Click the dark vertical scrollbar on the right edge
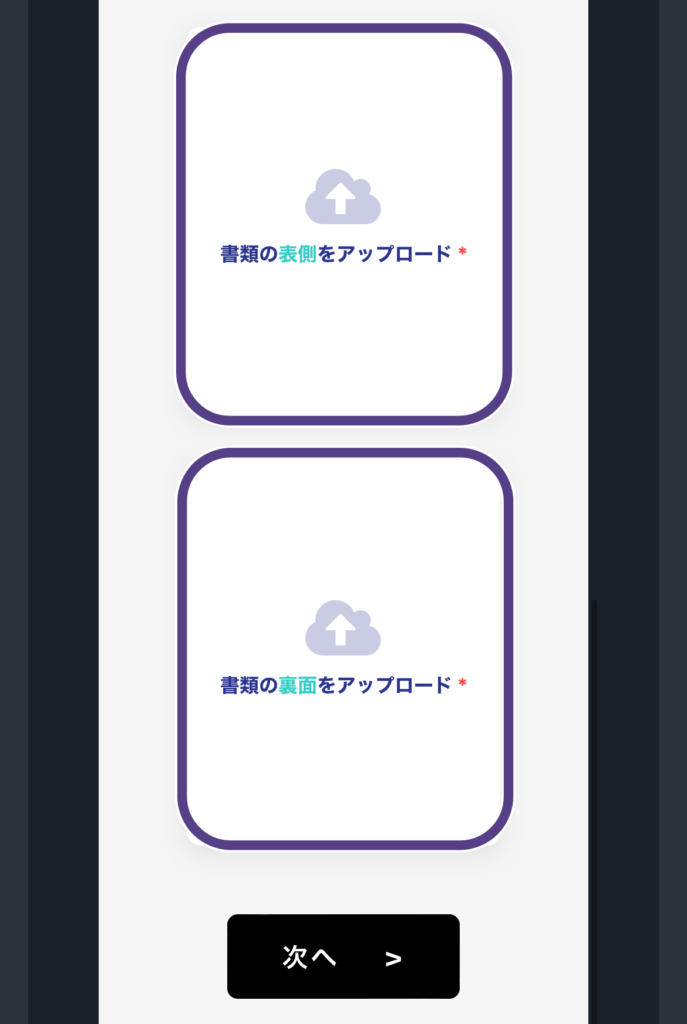This screenshot has width=687, height=1024. tap(594, 810)
